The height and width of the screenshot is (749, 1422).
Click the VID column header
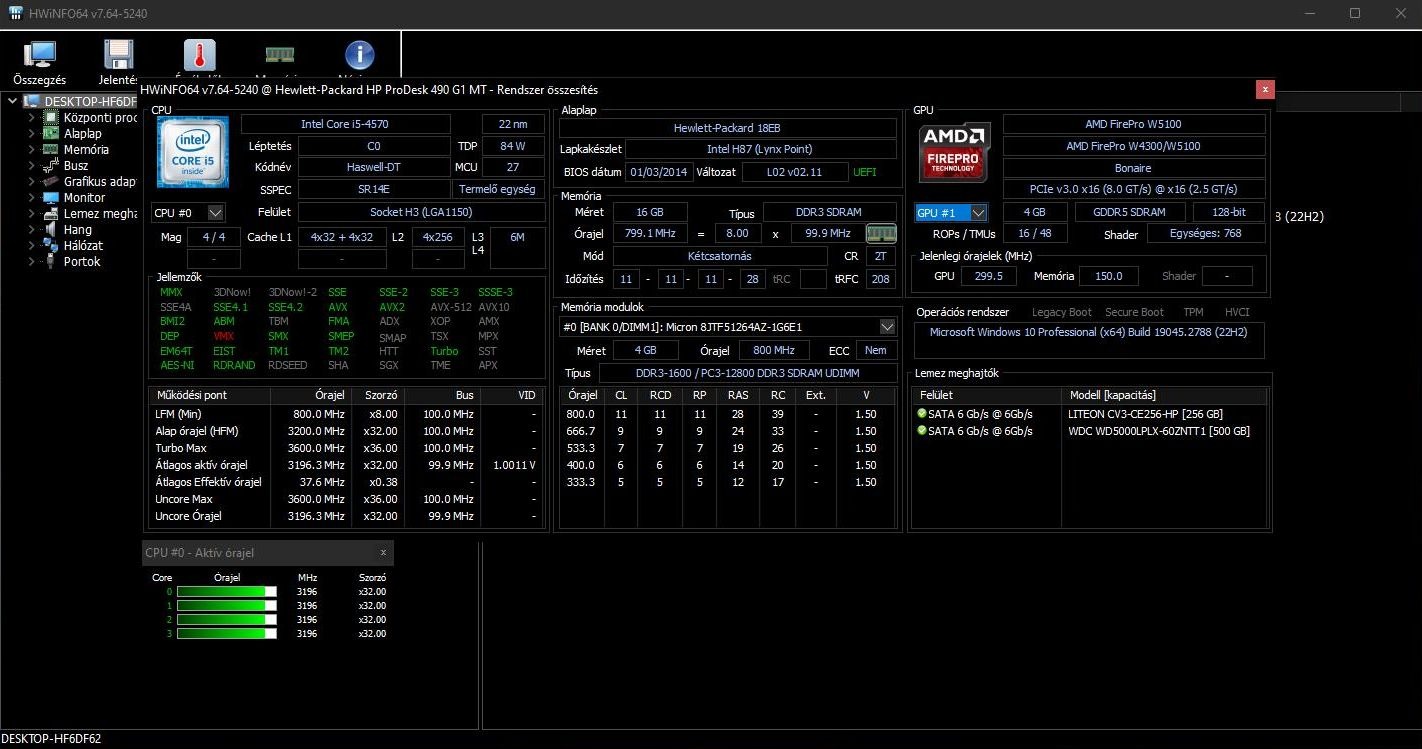(514, 395)
